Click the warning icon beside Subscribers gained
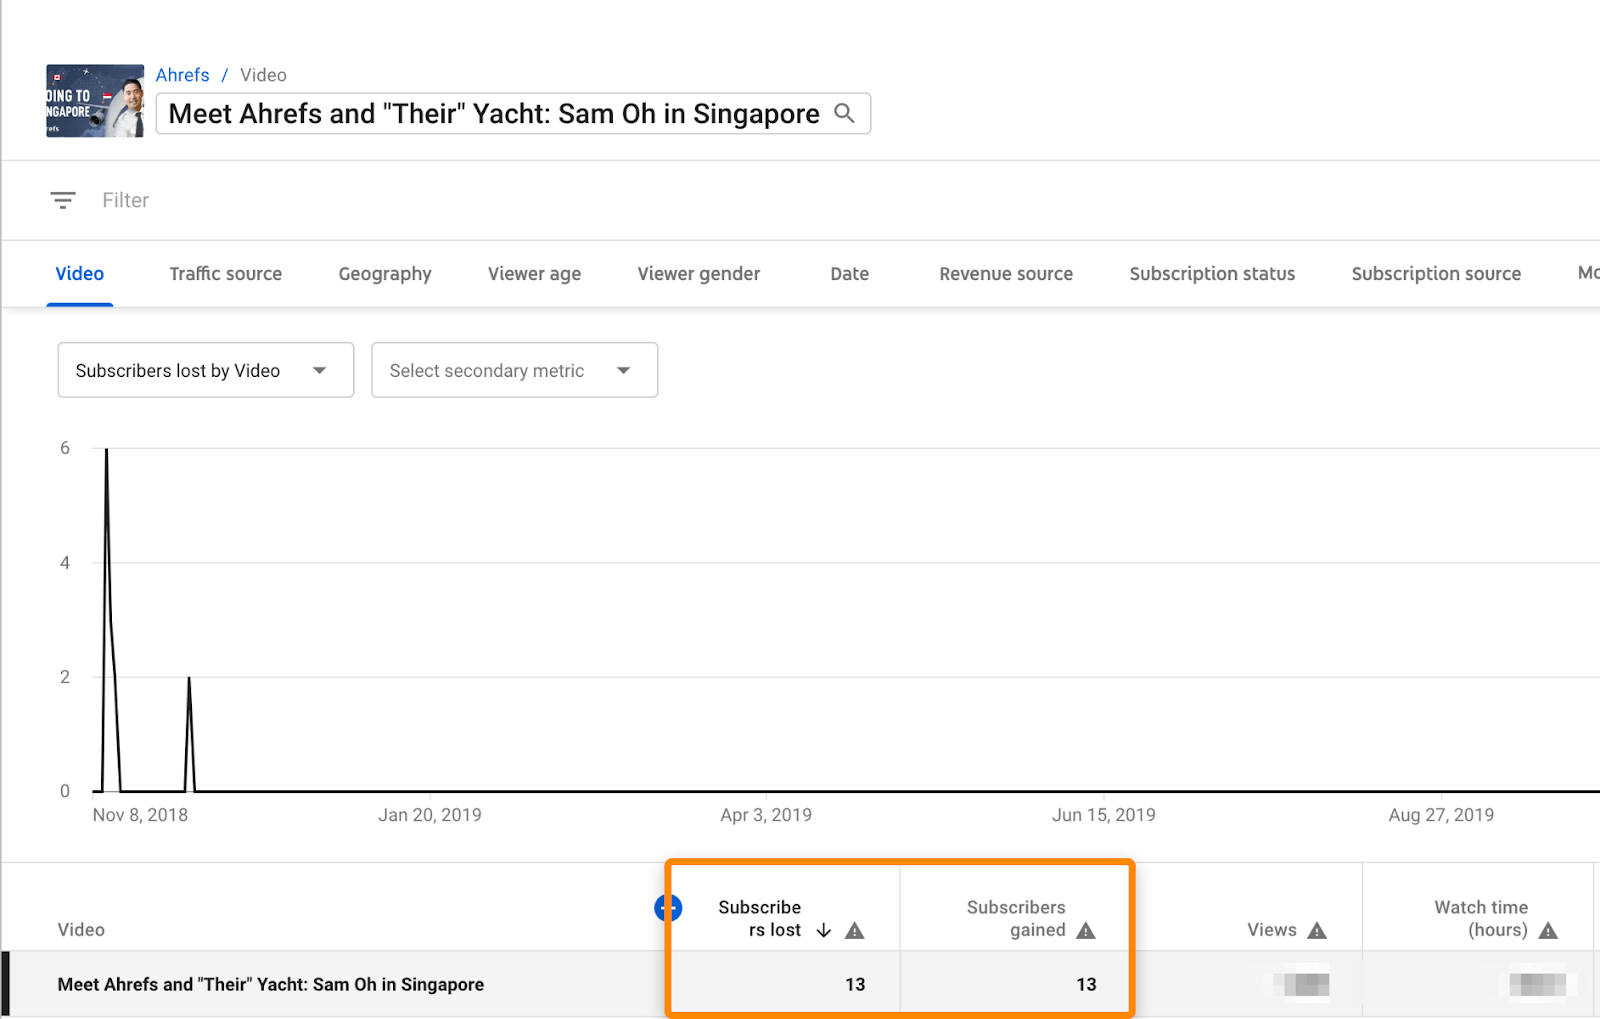Viewport: 1600px width, 1019px height. click(x=1087, y=929)
